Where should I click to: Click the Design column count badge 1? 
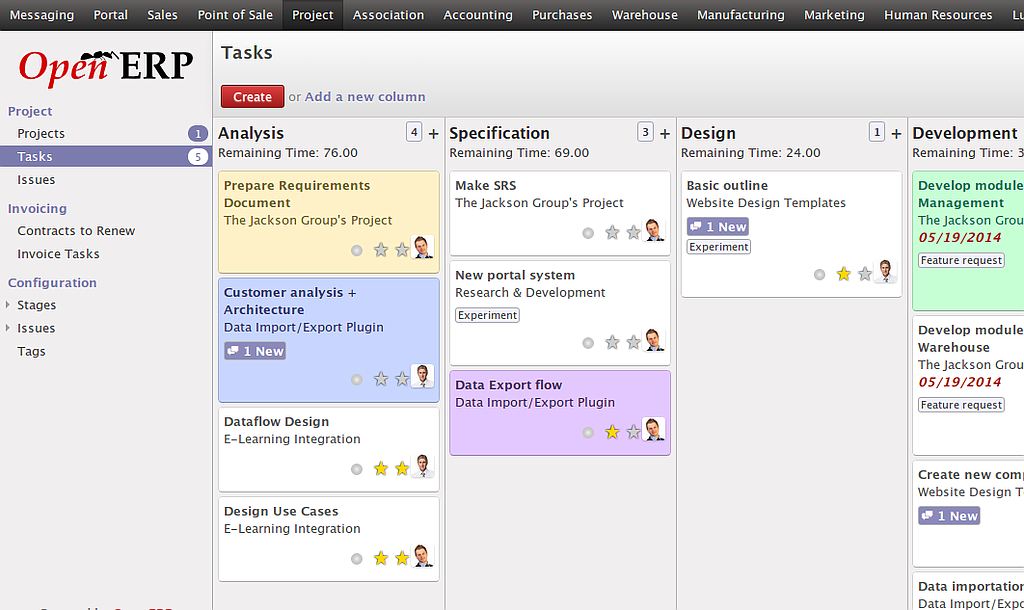coord(876,132)
